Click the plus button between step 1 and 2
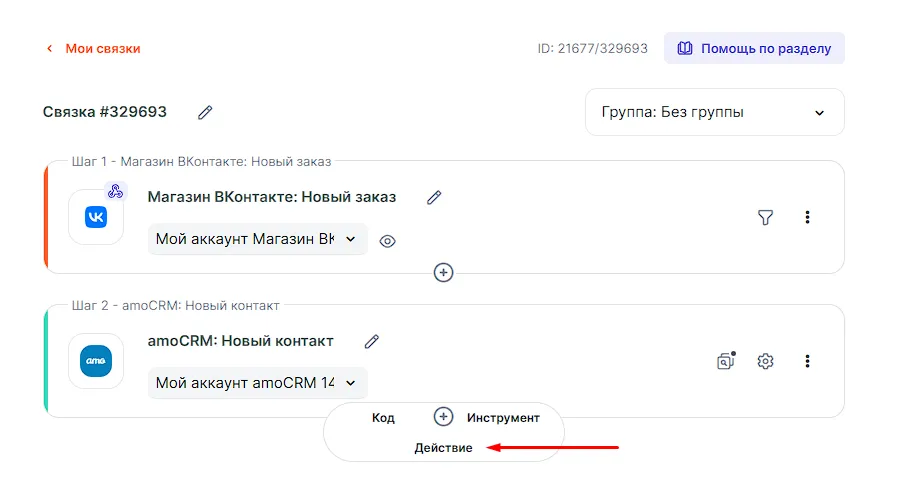Screen dimensions: 904x492 click(x=444, y=272)
